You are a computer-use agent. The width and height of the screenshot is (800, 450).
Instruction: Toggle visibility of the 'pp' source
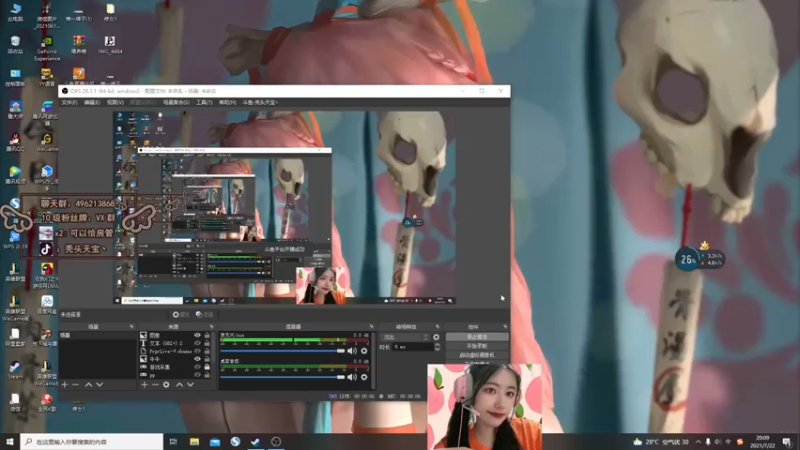click(x=197, y=375)
